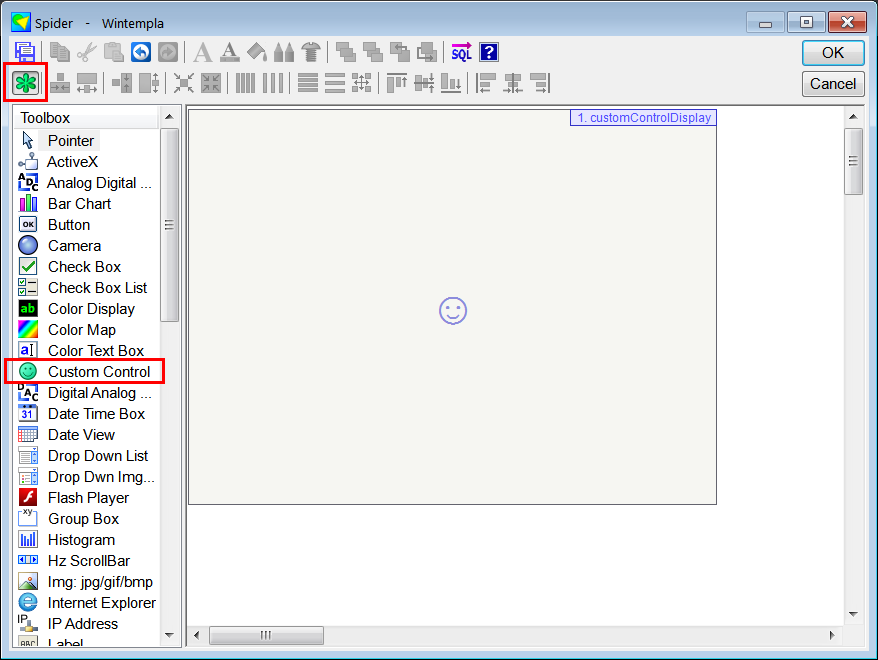Select ActiveX in the Toolbox

[72, 162]
